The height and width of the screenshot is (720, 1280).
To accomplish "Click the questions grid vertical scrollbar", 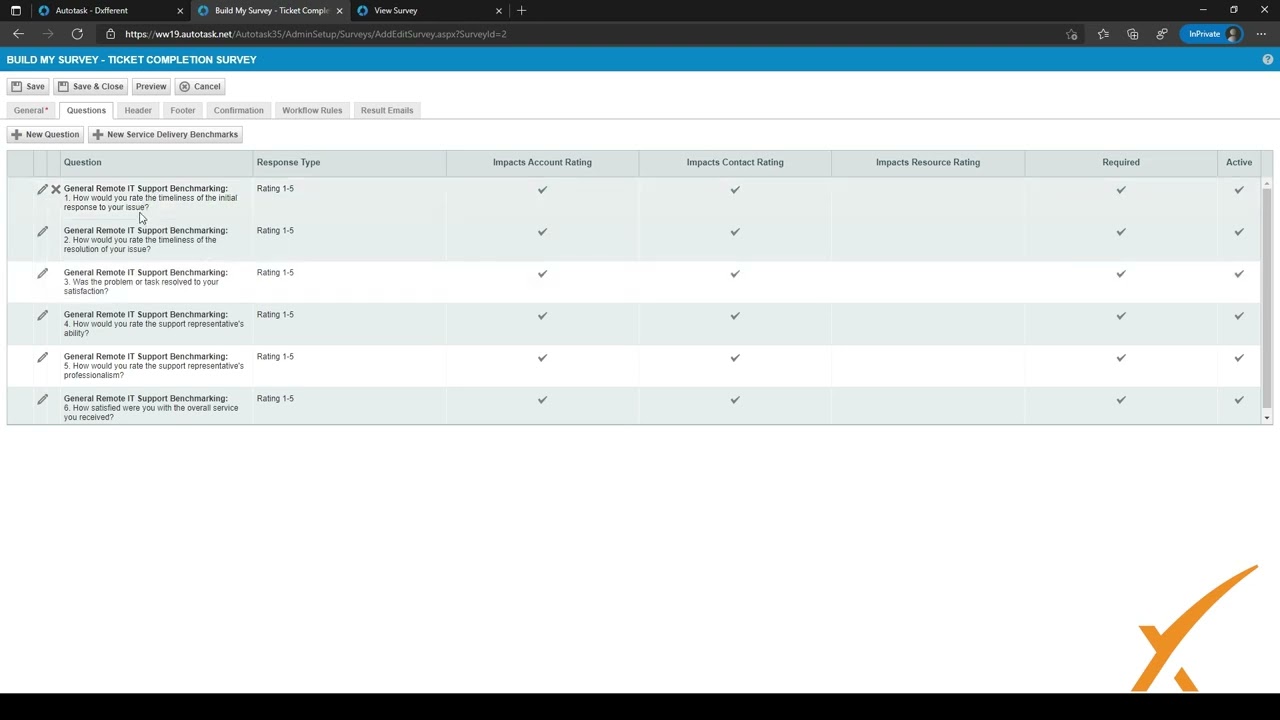I will coord(1267,297).
